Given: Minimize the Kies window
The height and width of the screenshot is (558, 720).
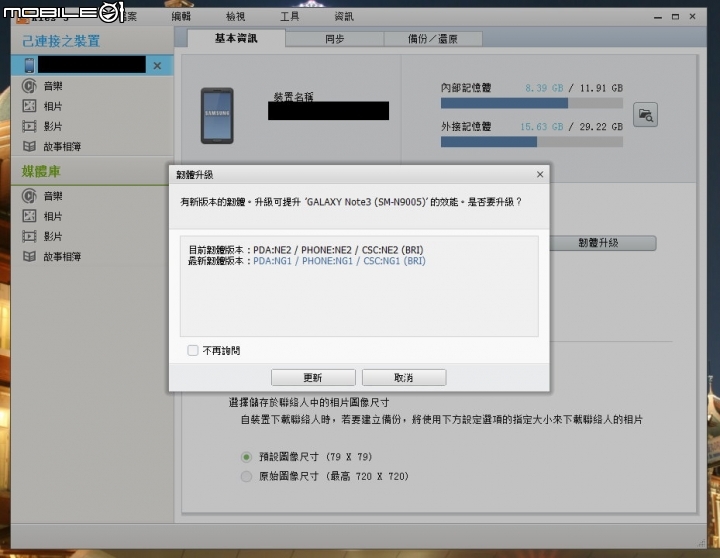Looking at the screenshot, I should [x=658, y=17].
